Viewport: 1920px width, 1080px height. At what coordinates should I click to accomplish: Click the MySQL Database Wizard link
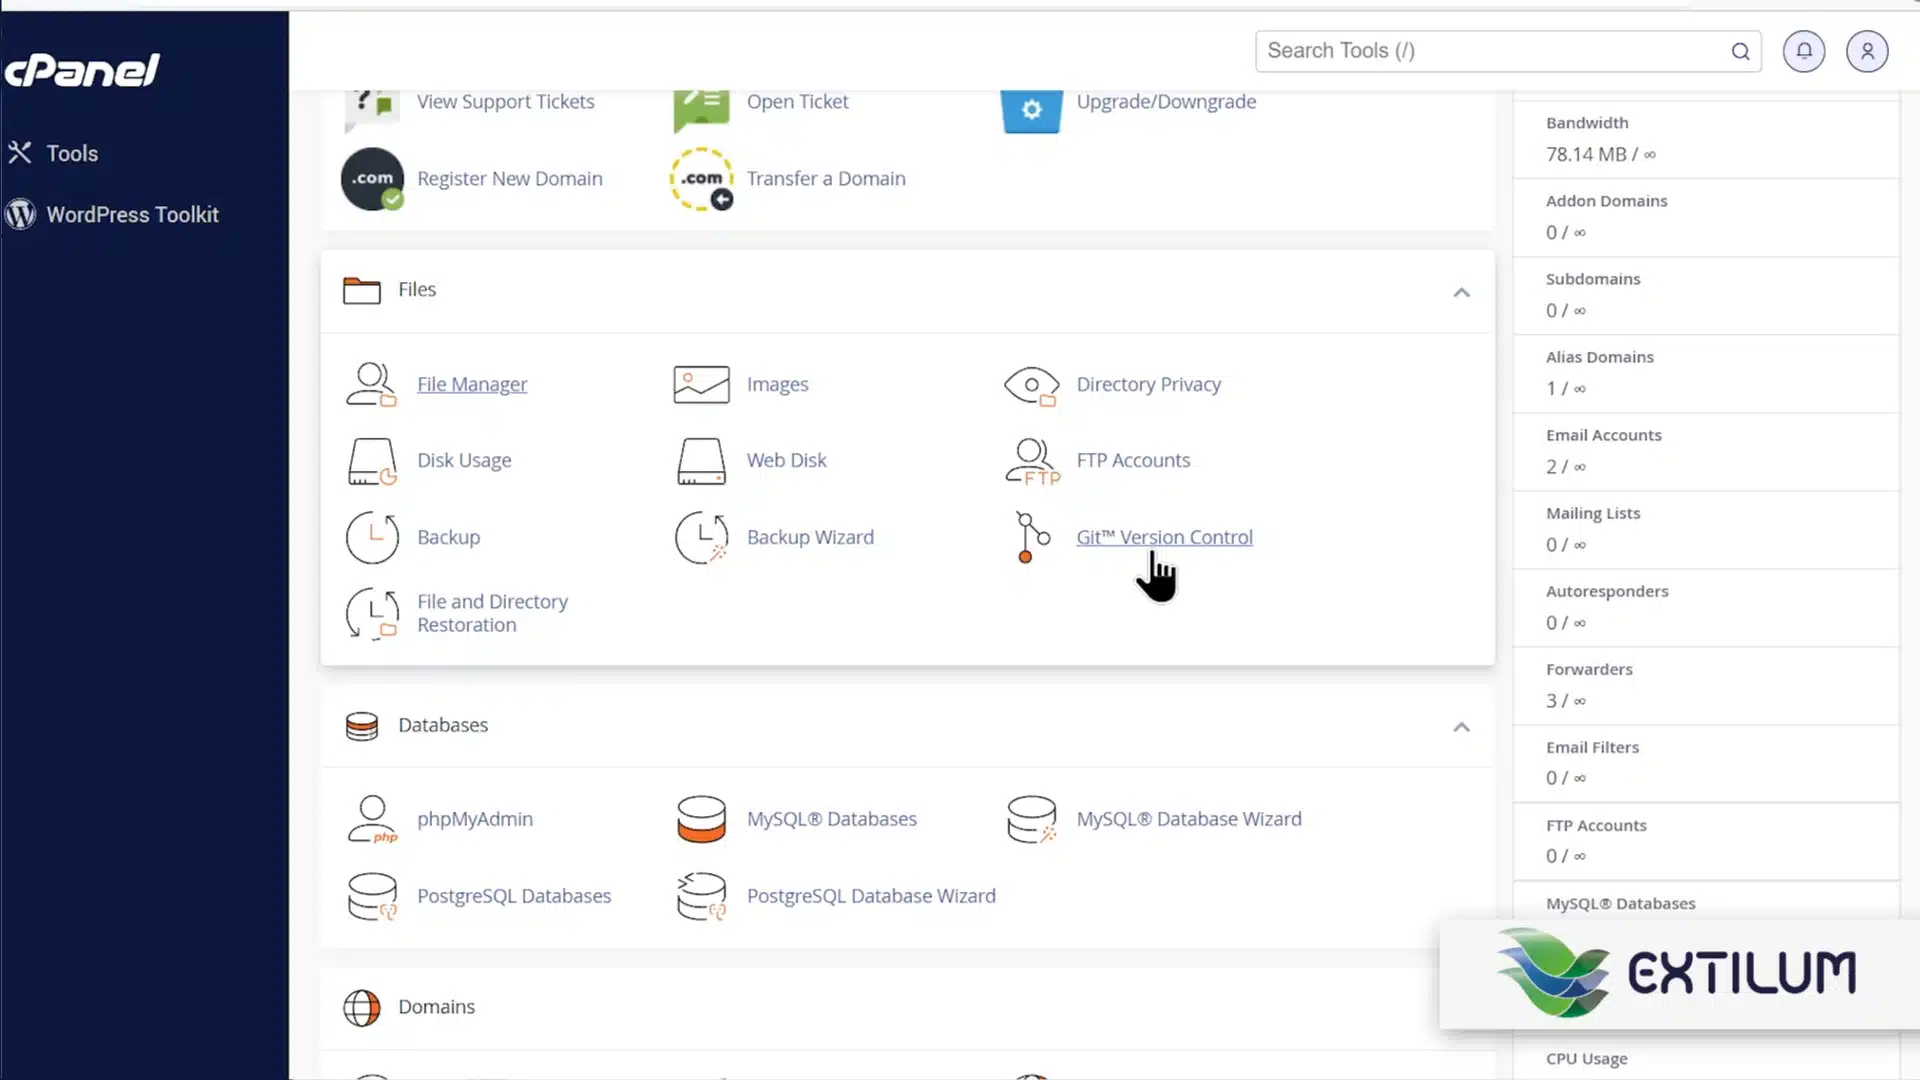(1189, 819)
